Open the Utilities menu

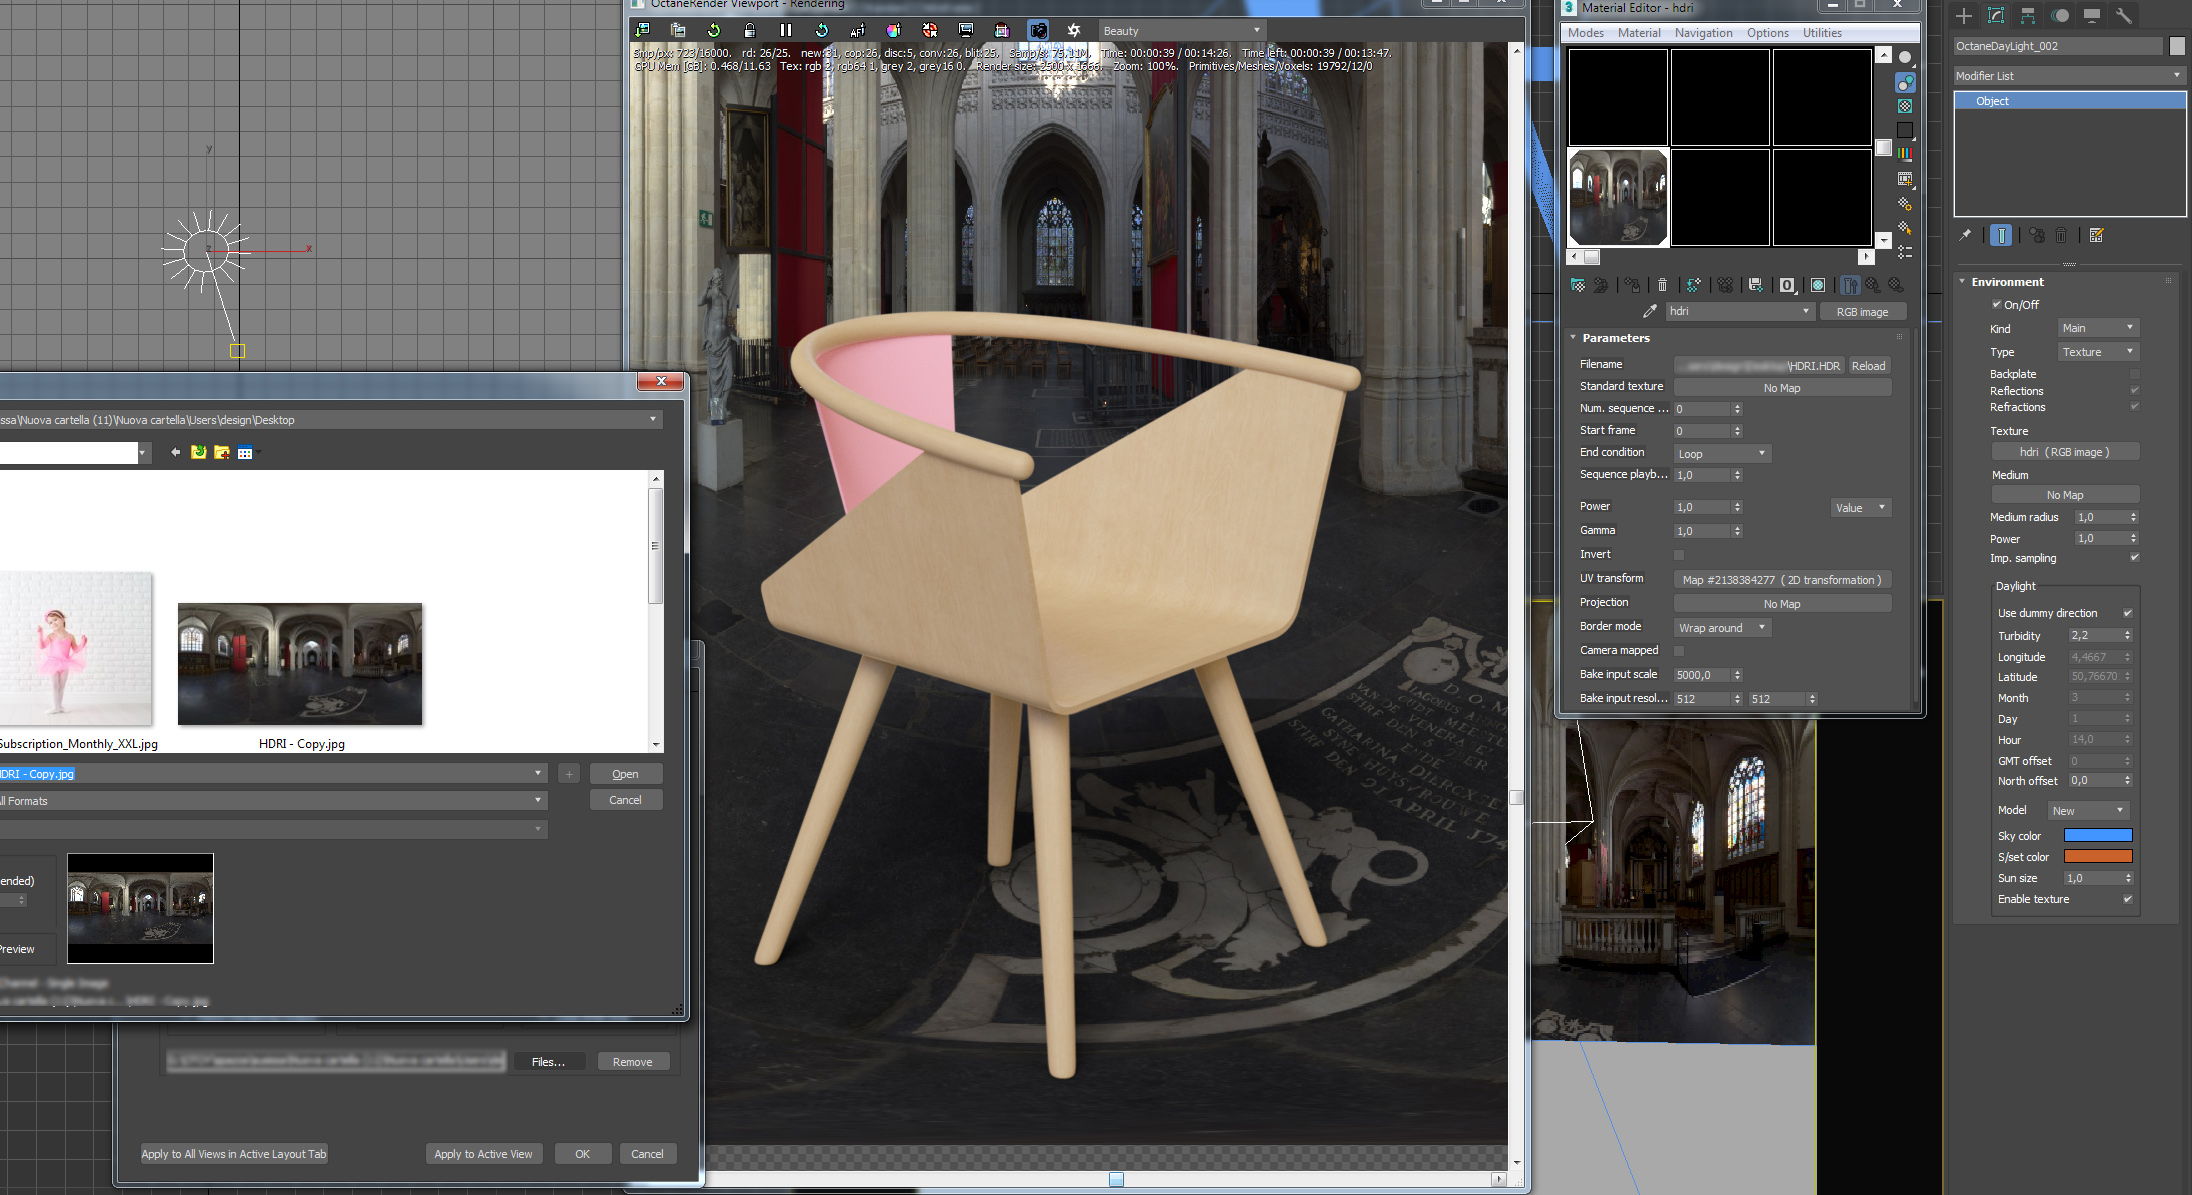tap(1821, 33)
